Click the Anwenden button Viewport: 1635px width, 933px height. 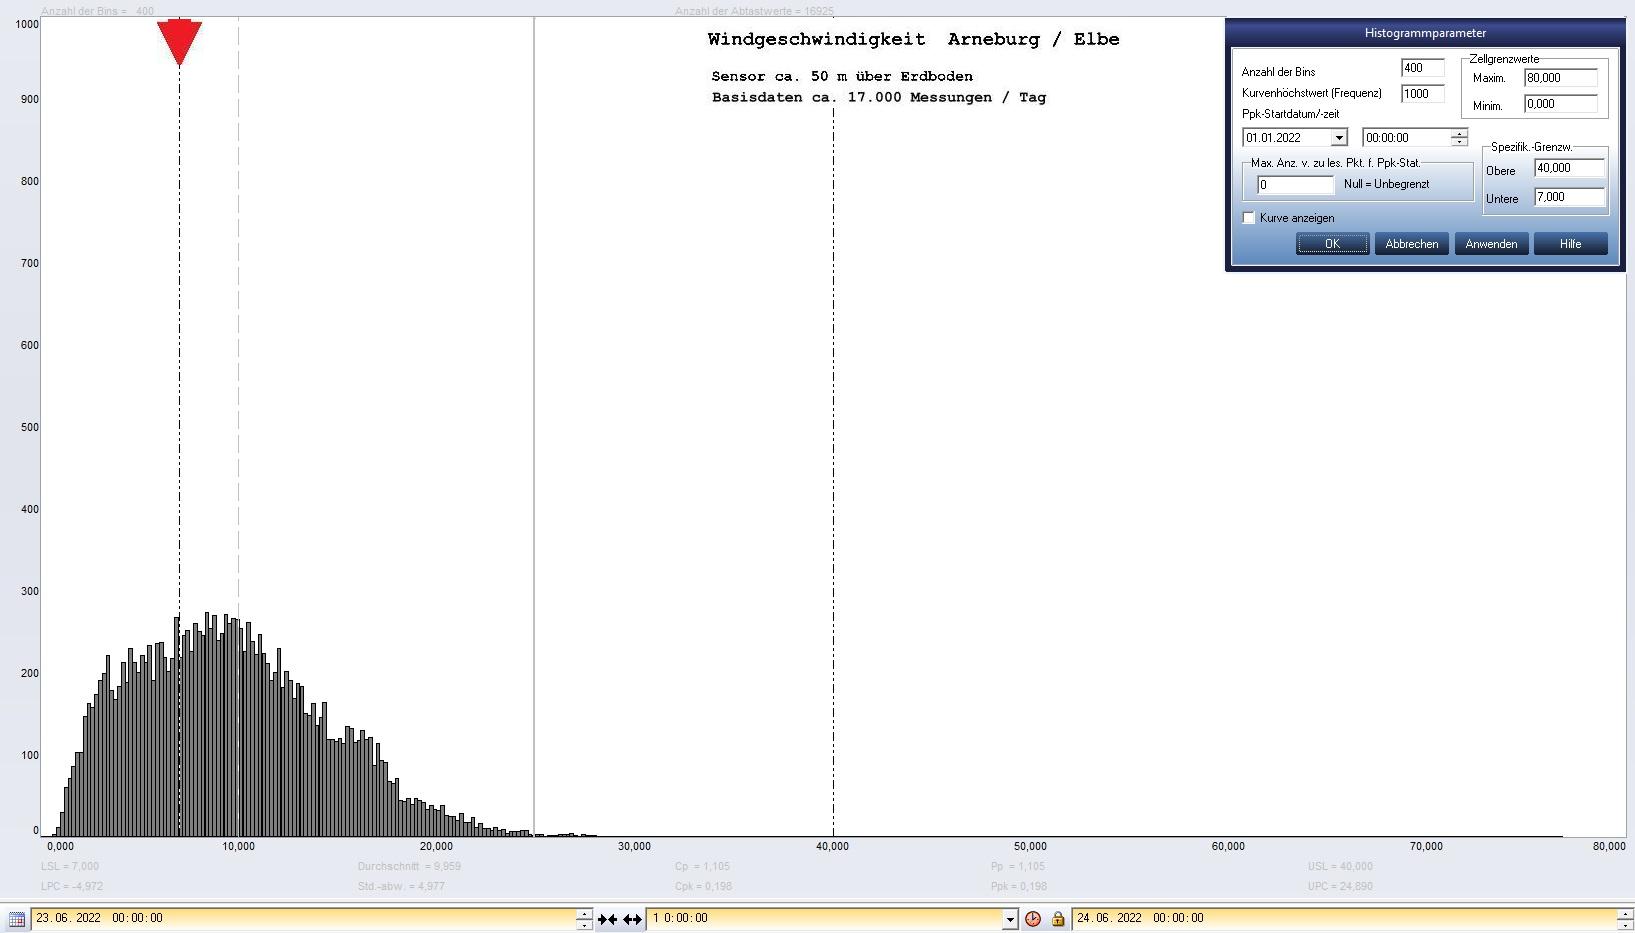[x=1491, y=244]
